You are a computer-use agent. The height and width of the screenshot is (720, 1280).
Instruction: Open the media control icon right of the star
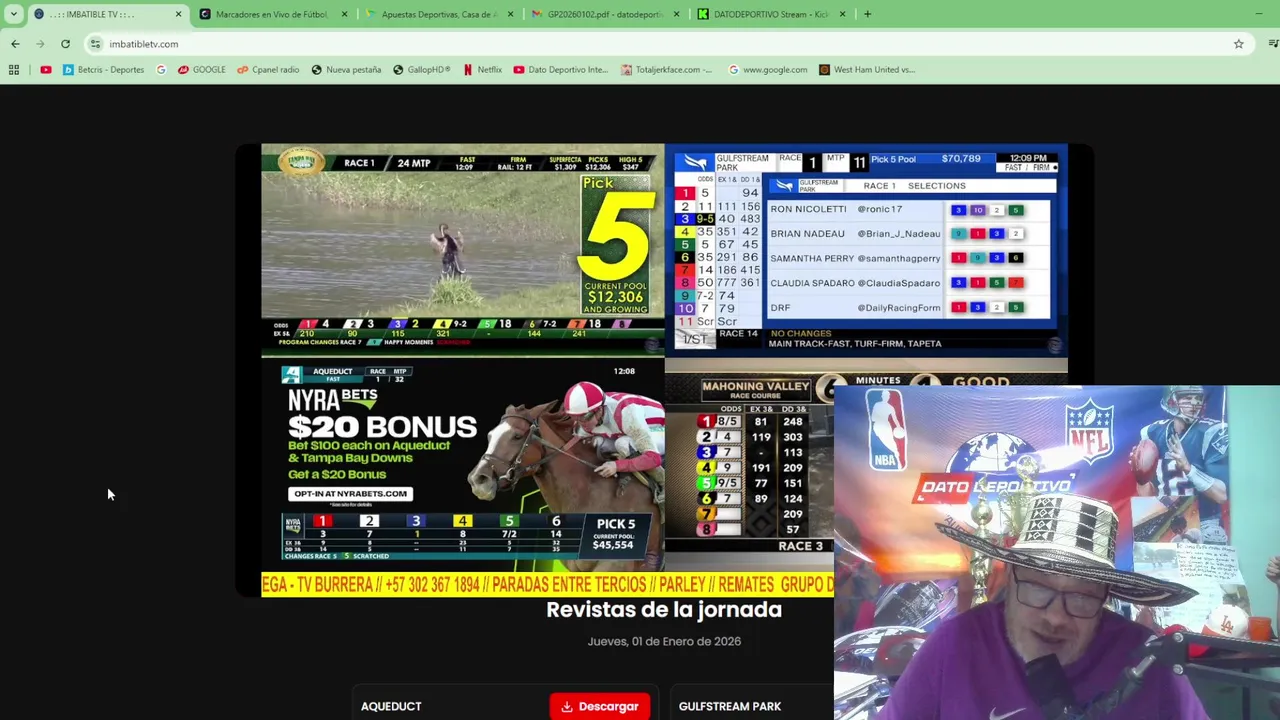(x=1272, y=44)
